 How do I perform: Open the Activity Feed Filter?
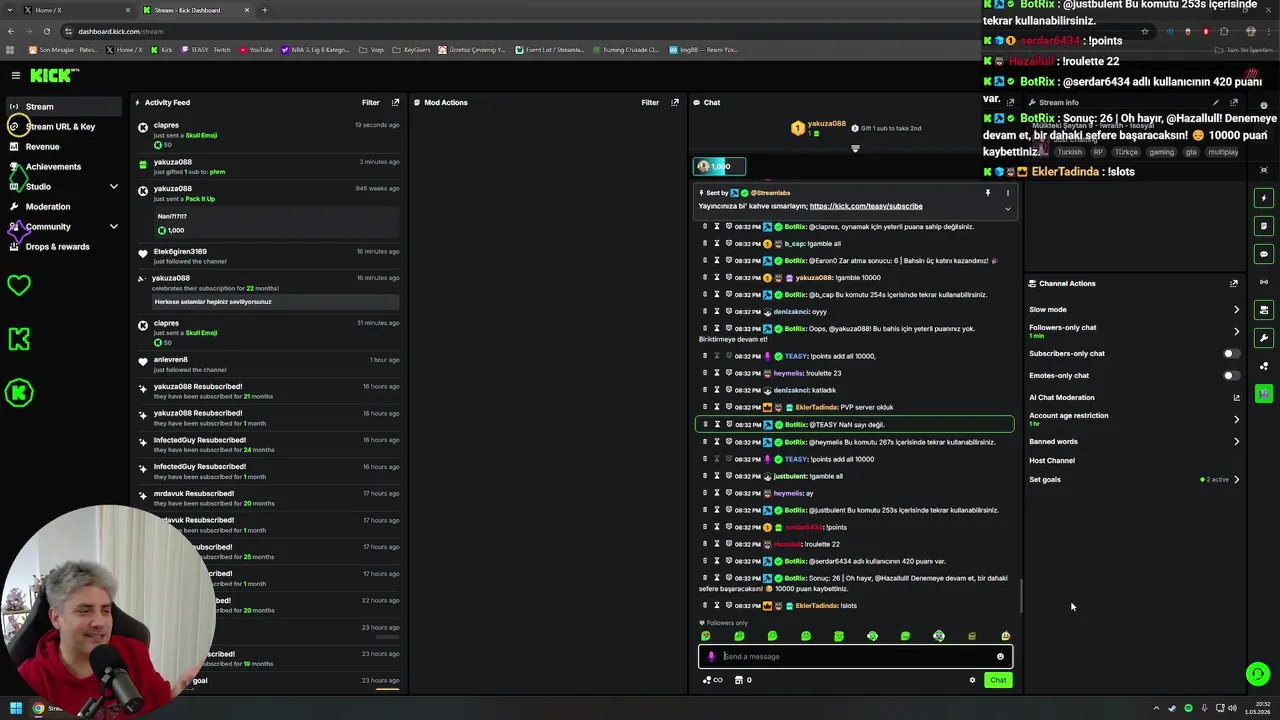(370, 102)
